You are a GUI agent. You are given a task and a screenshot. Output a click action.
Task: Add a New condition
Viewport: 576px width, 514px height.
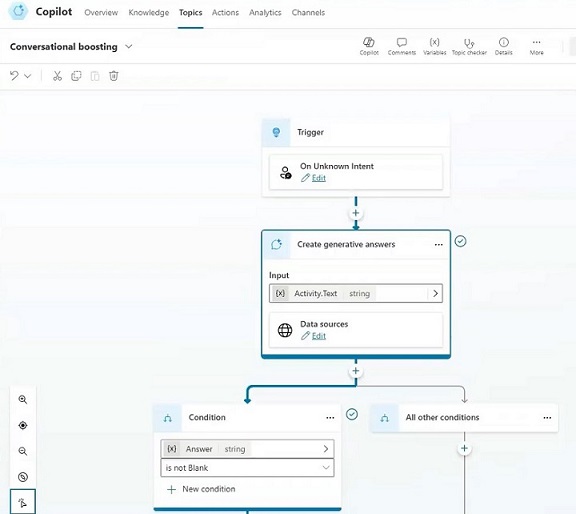(x=201, y=489)
